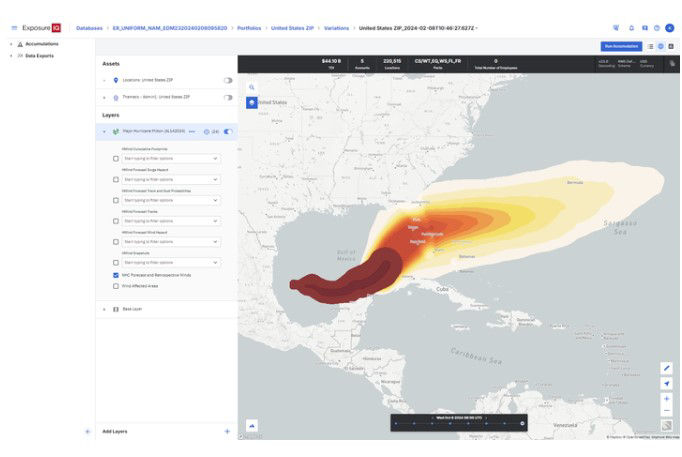Expand the Base Layer section
The height and width of the screenshot is (457, 682).
104,309
